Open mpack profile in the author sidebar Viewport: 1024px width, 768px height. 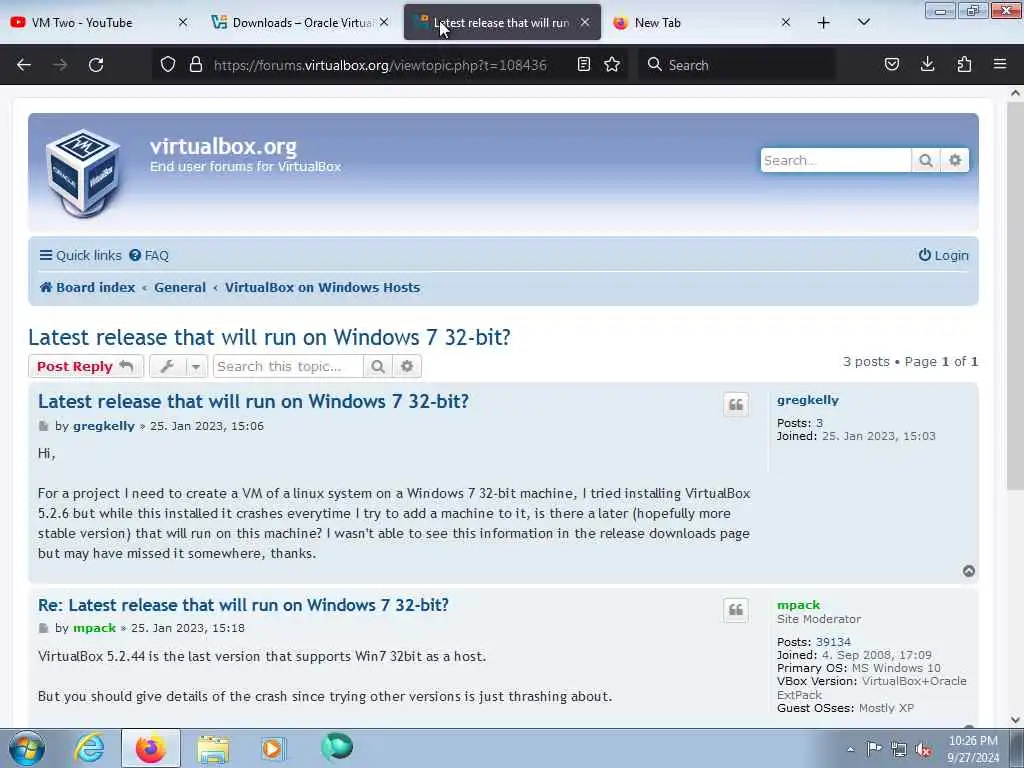coord(798,605)
